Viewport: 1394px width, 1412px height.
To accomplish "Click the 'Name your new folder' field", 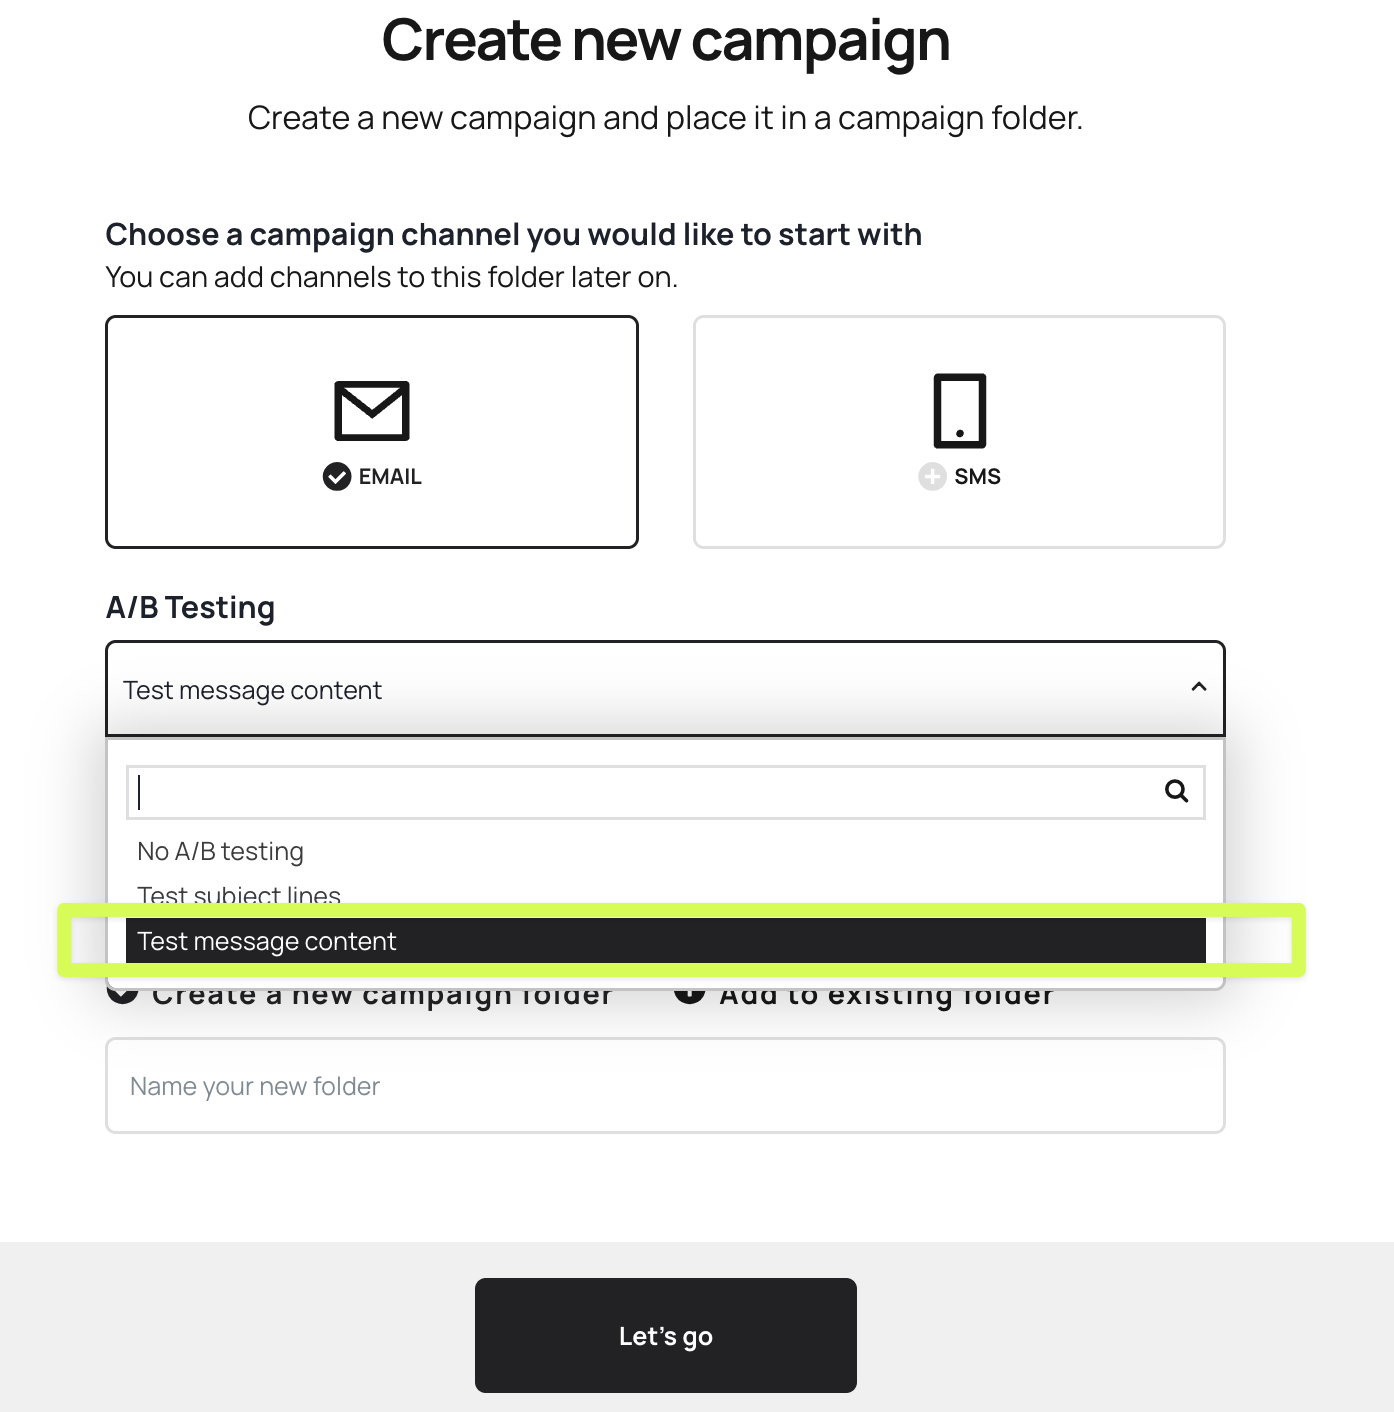I will [x=664, y=1086].
